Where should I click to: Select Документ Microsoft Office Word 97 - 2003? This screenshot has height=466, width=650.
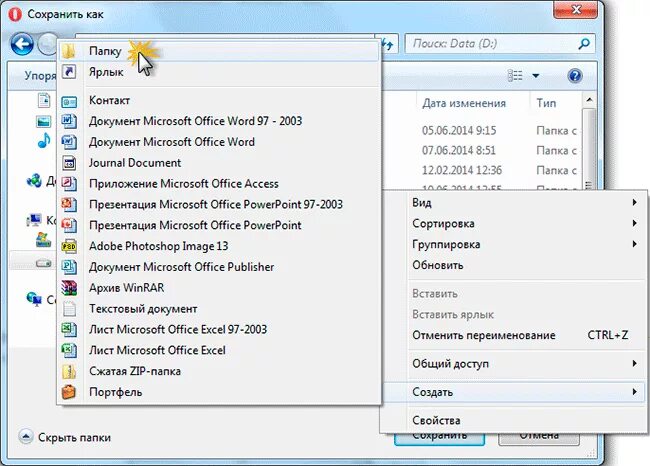(x=219, y=121)
